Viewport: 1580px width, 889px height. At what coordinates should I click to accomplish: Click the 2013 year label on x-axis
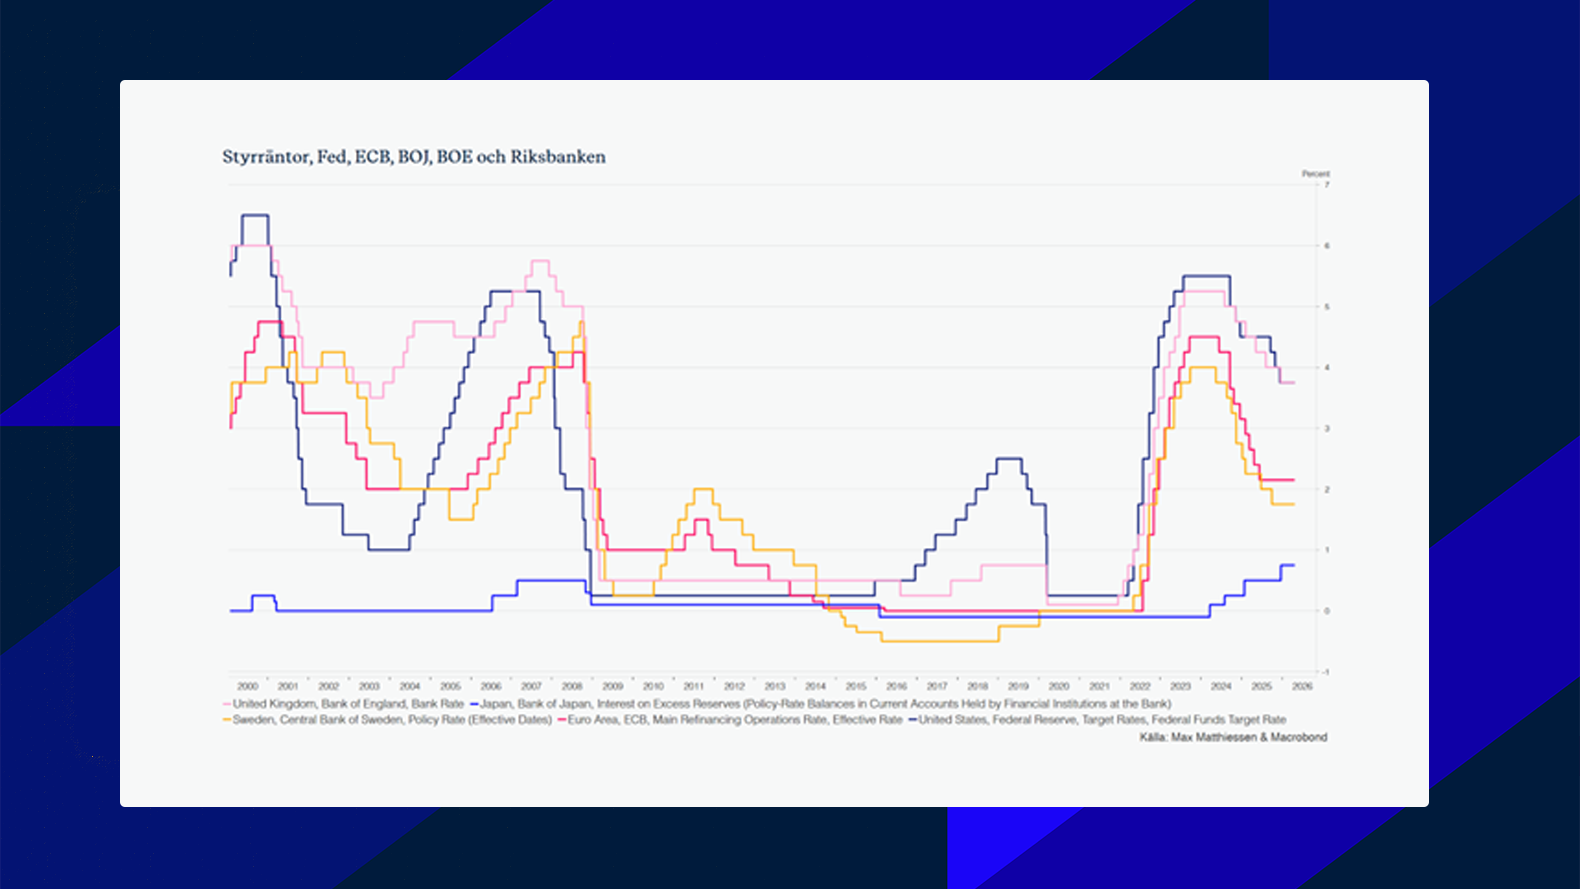[x=775, y=686]
